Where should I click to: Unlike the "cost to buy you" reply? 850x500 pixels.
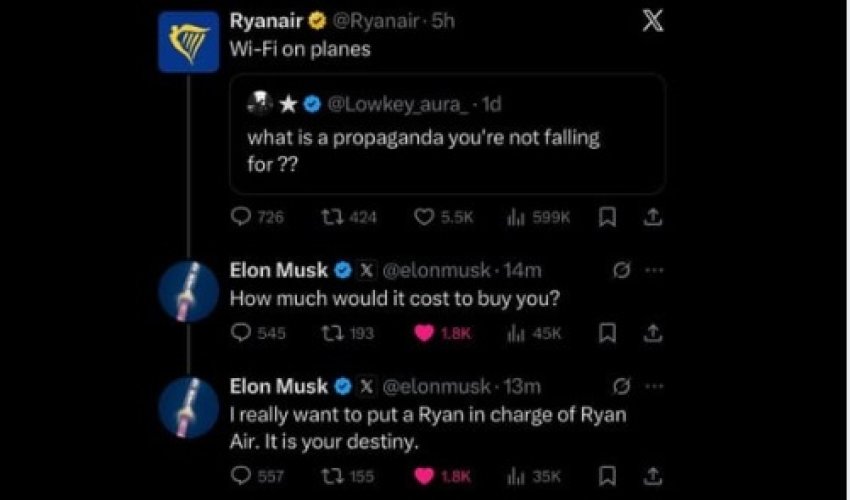(423, 333)
